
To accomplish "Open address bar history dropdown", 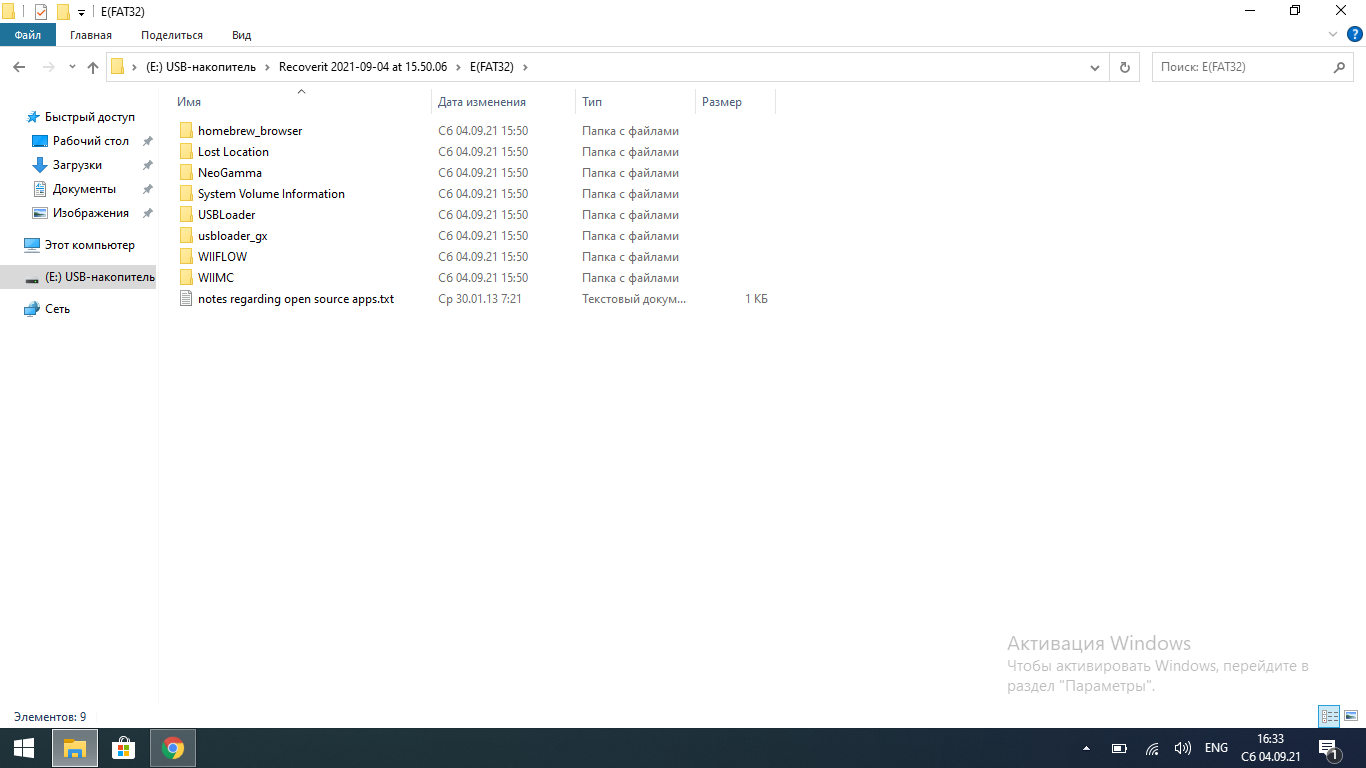I will (1095, 67).
